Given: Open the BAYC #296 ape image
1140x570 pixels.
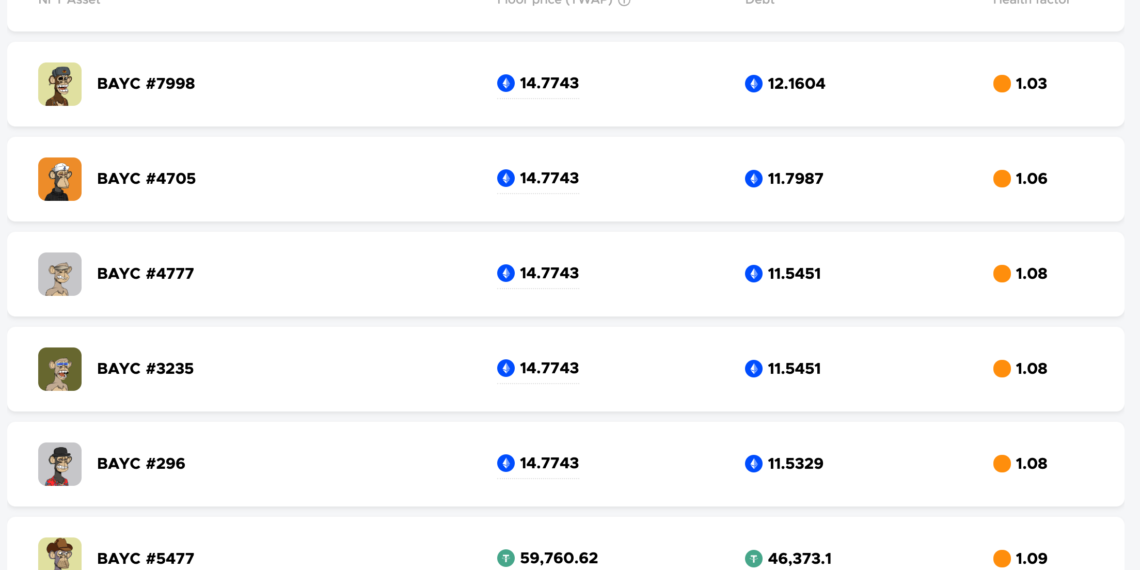Looking at the screenshot, I should (x=60, y=464).
